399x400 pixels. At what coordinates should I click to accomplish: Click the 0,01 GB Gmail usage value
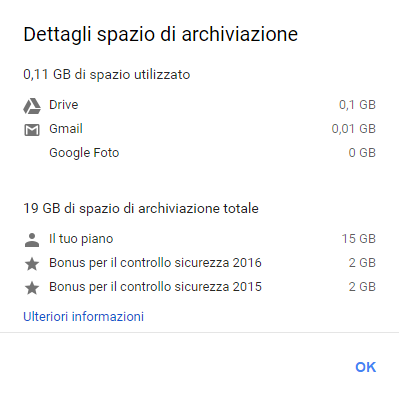tap(354, 129)
